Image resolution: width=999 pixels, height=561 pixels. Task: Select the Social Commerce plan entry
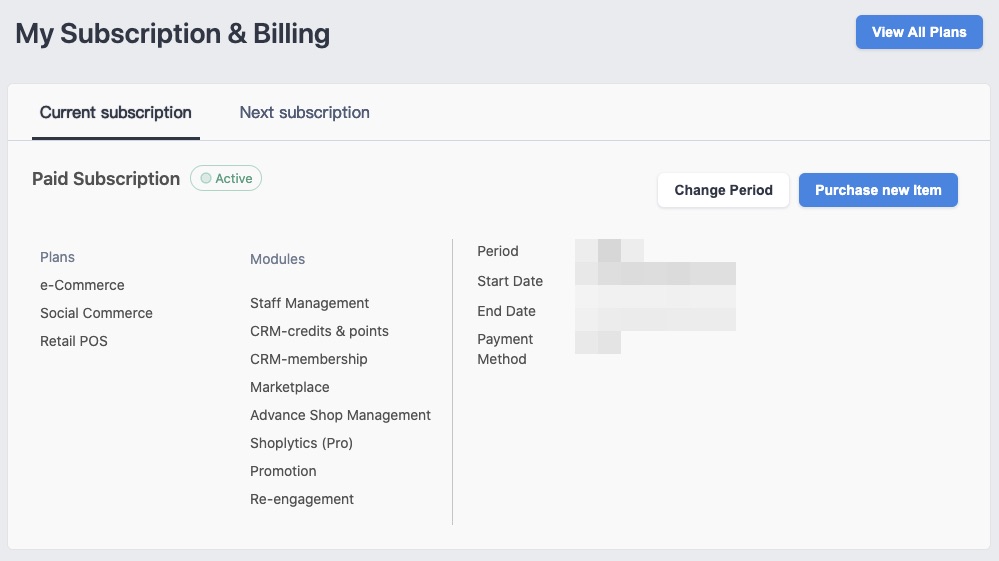click(96, 313)
